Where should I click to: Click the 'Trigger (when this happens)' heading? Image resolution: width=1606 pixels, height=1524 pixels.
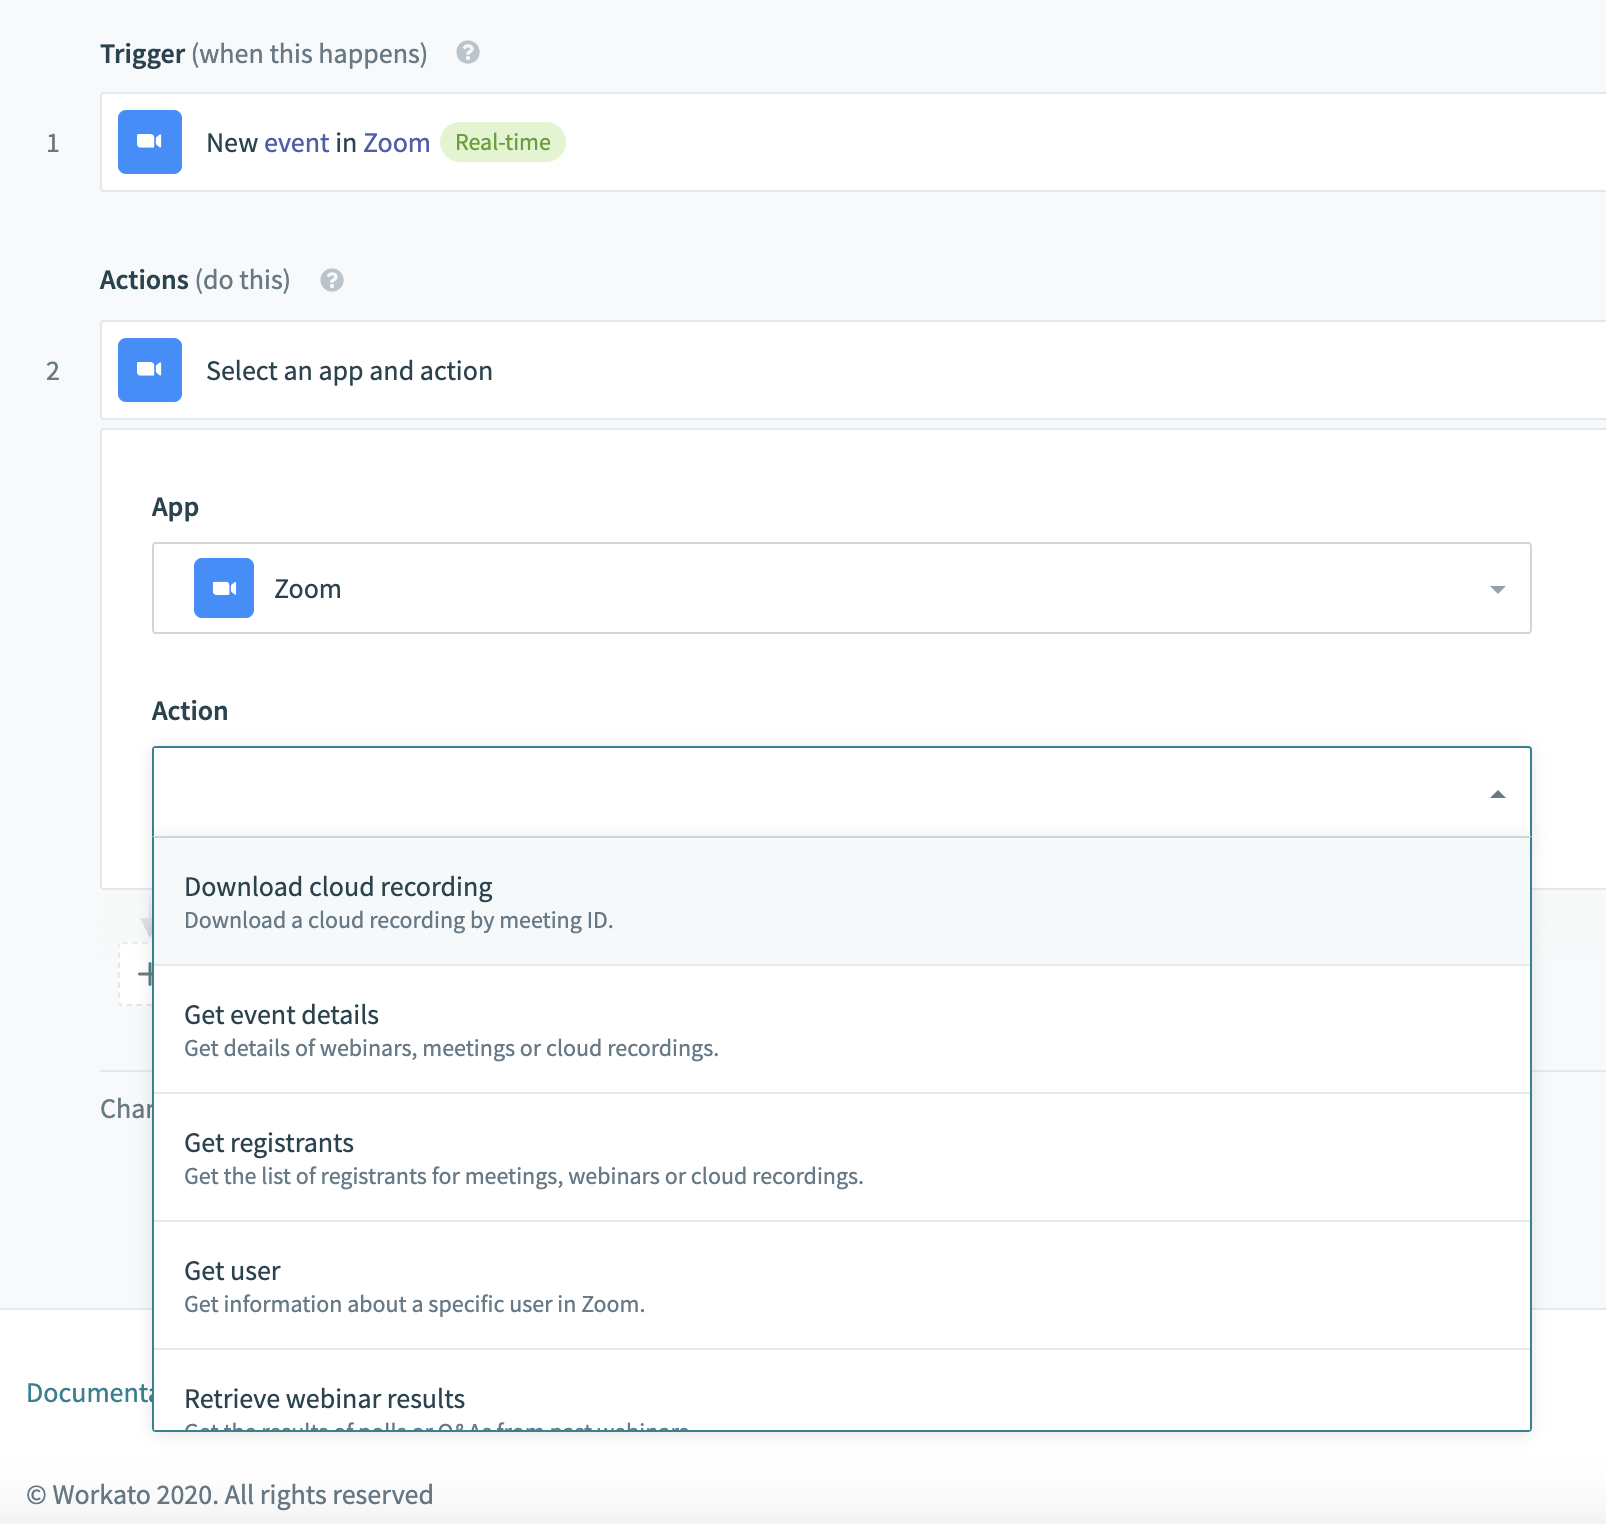pyautogui.click(x=264, y=54)
